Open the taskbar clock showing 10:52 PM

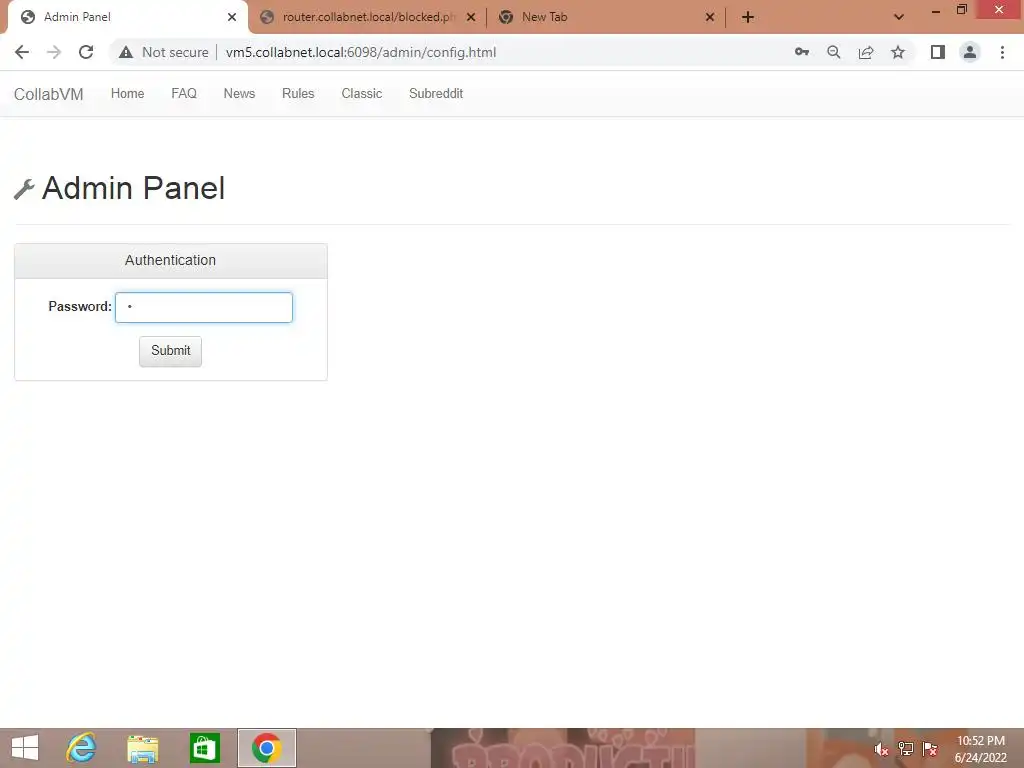[x=980, y=748]
